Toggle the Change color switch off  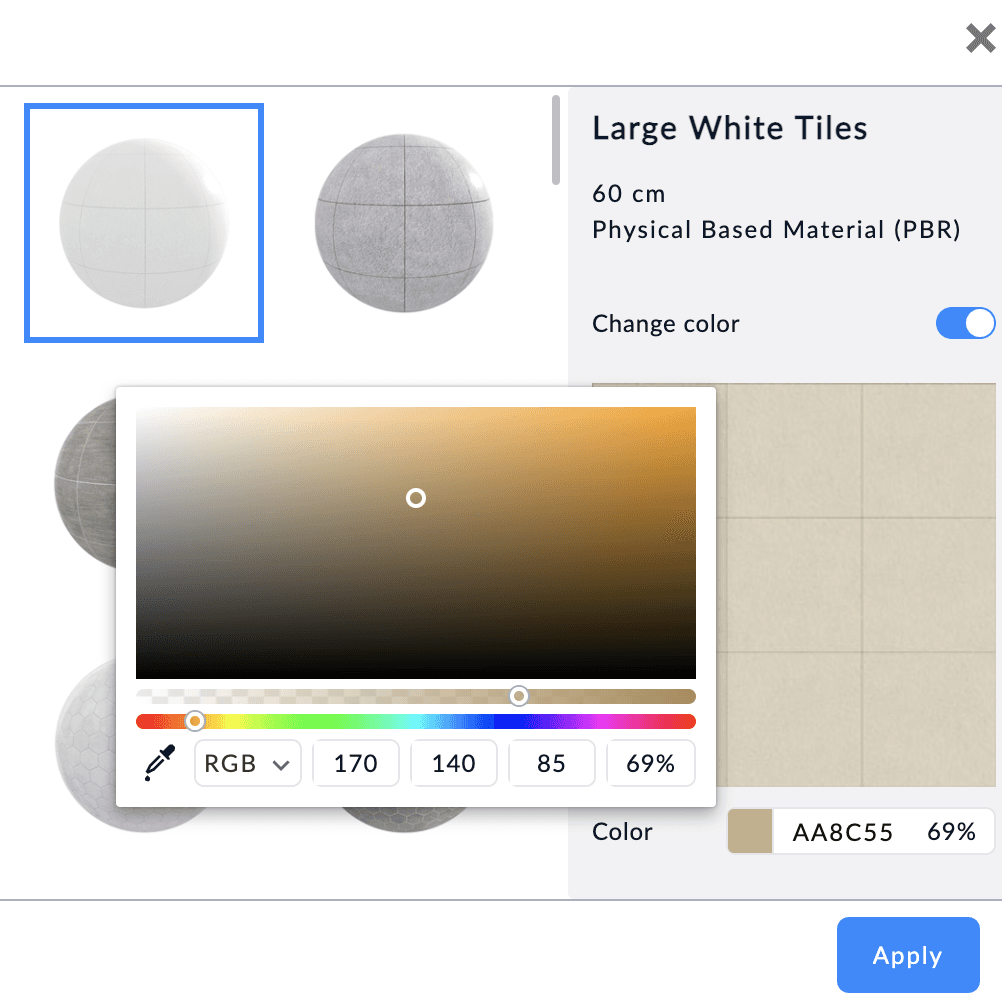[x=965, y=323]
